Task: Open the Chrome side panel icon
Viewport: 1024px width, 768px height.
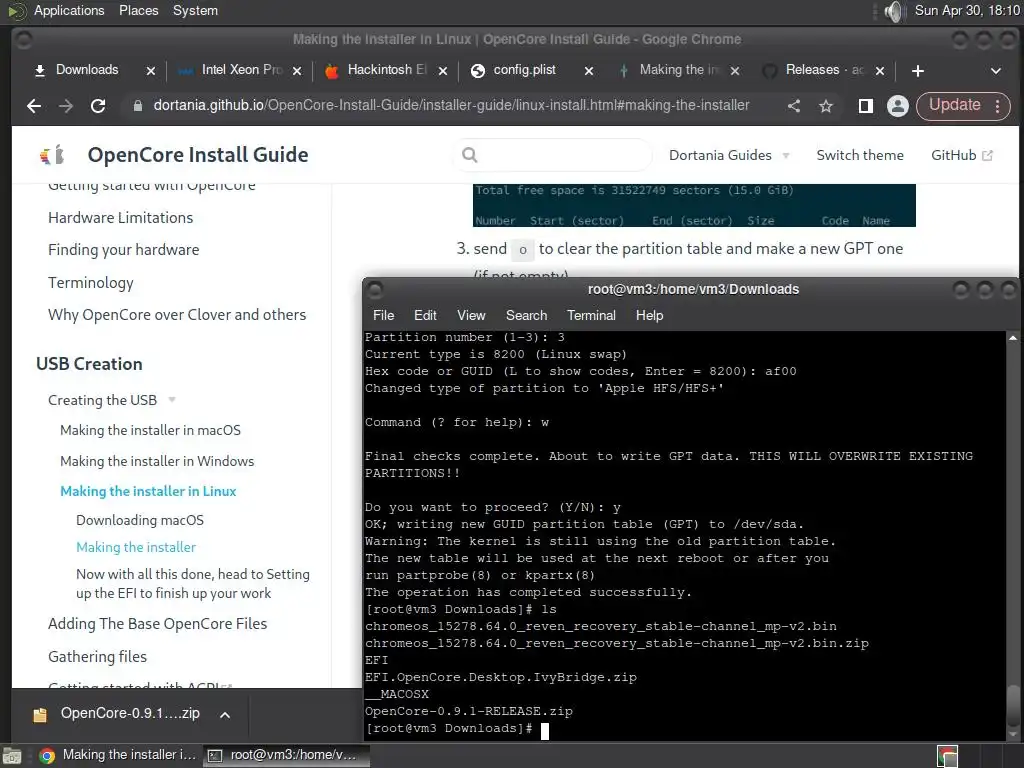Action: (x=865, y=106)
